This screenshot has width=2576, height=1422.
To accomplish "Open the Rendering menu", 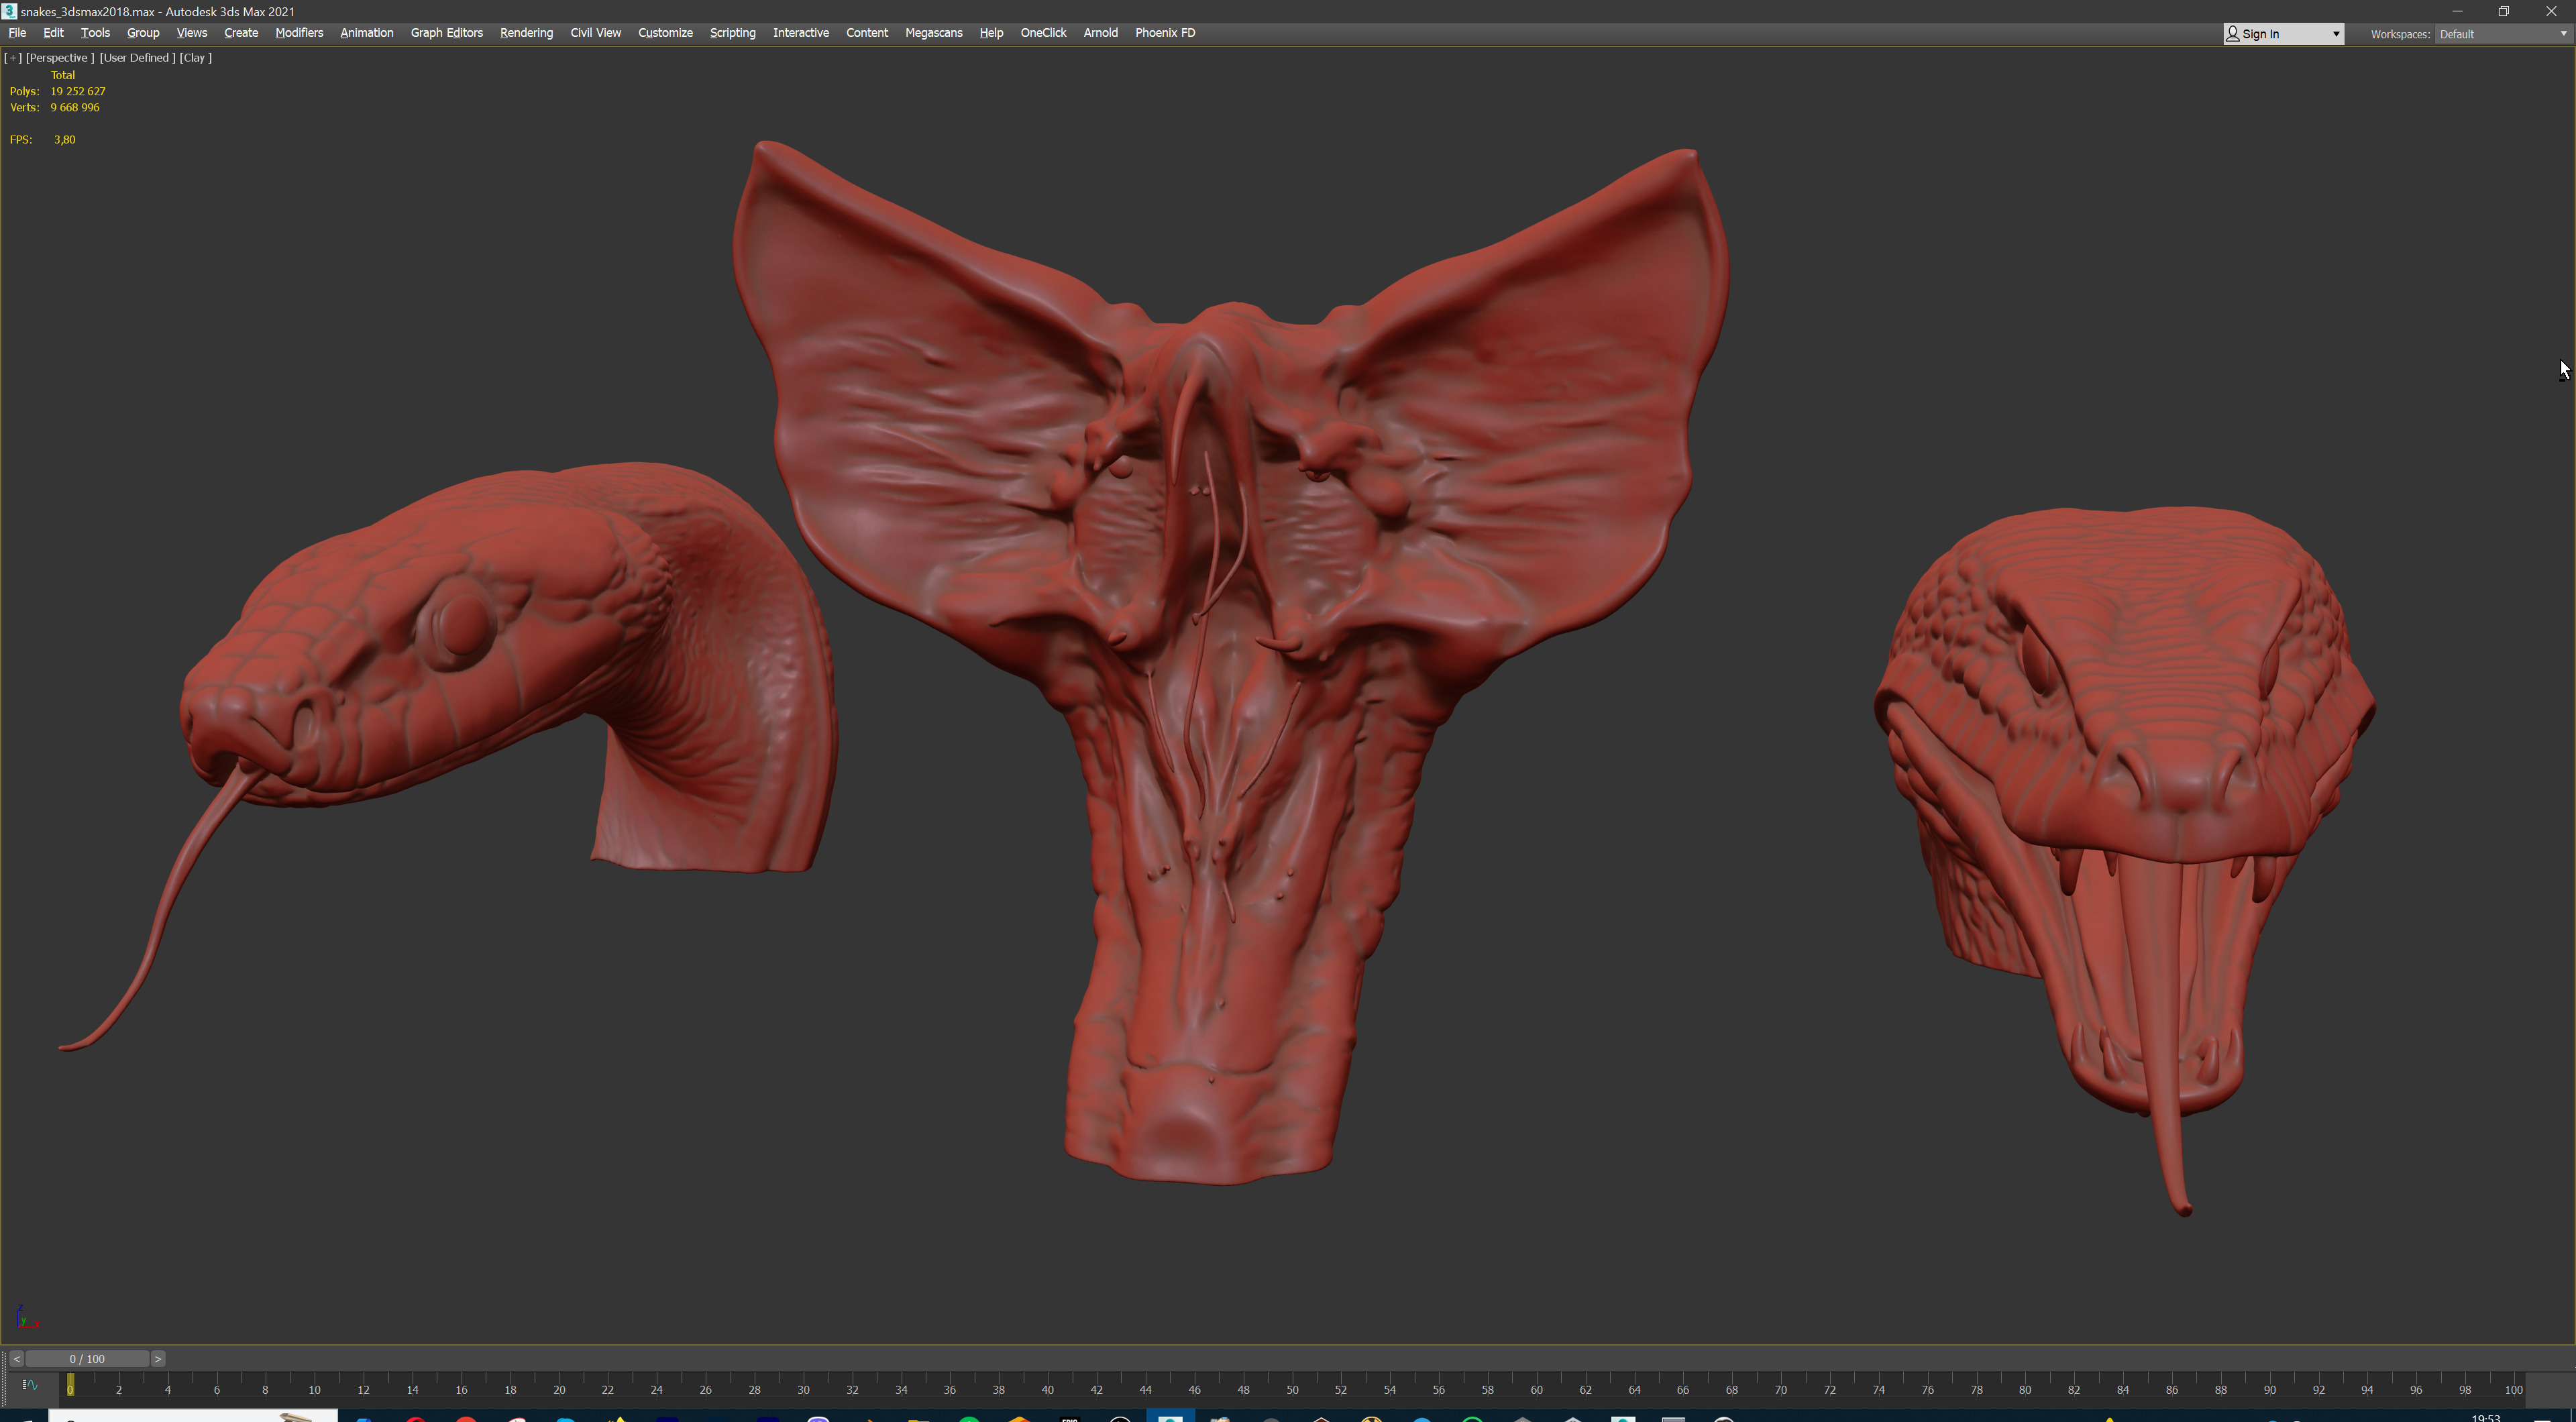I will coord(526,33).
